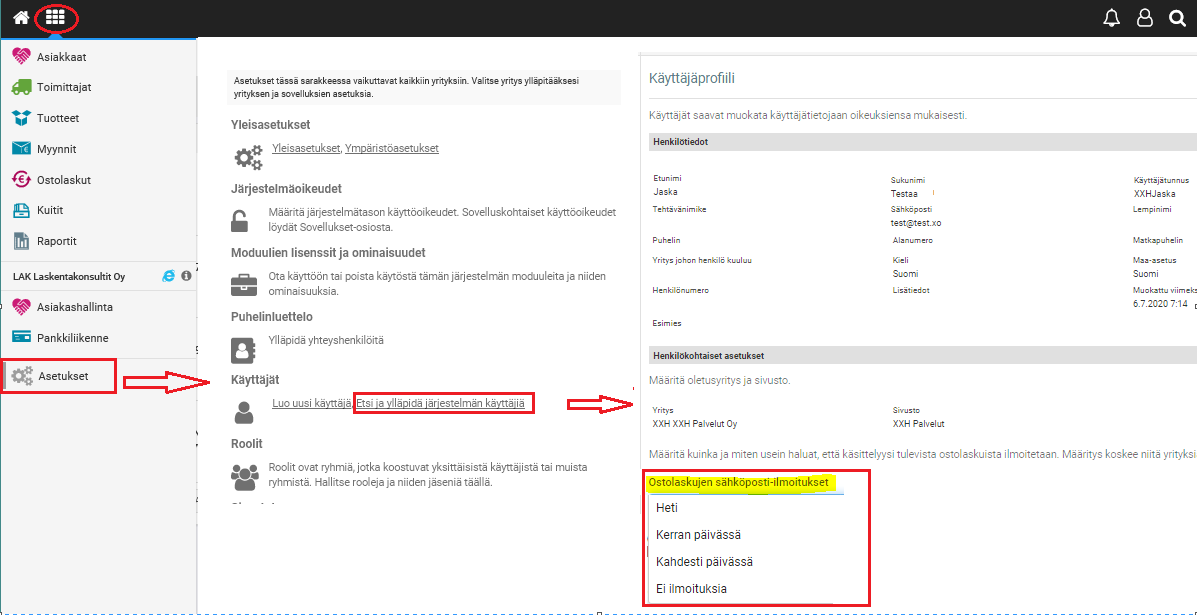This screenshot has height=615, width=1197.
Task: Click Luo uusi käyttäjä link
Action: (x=311, y=403)
